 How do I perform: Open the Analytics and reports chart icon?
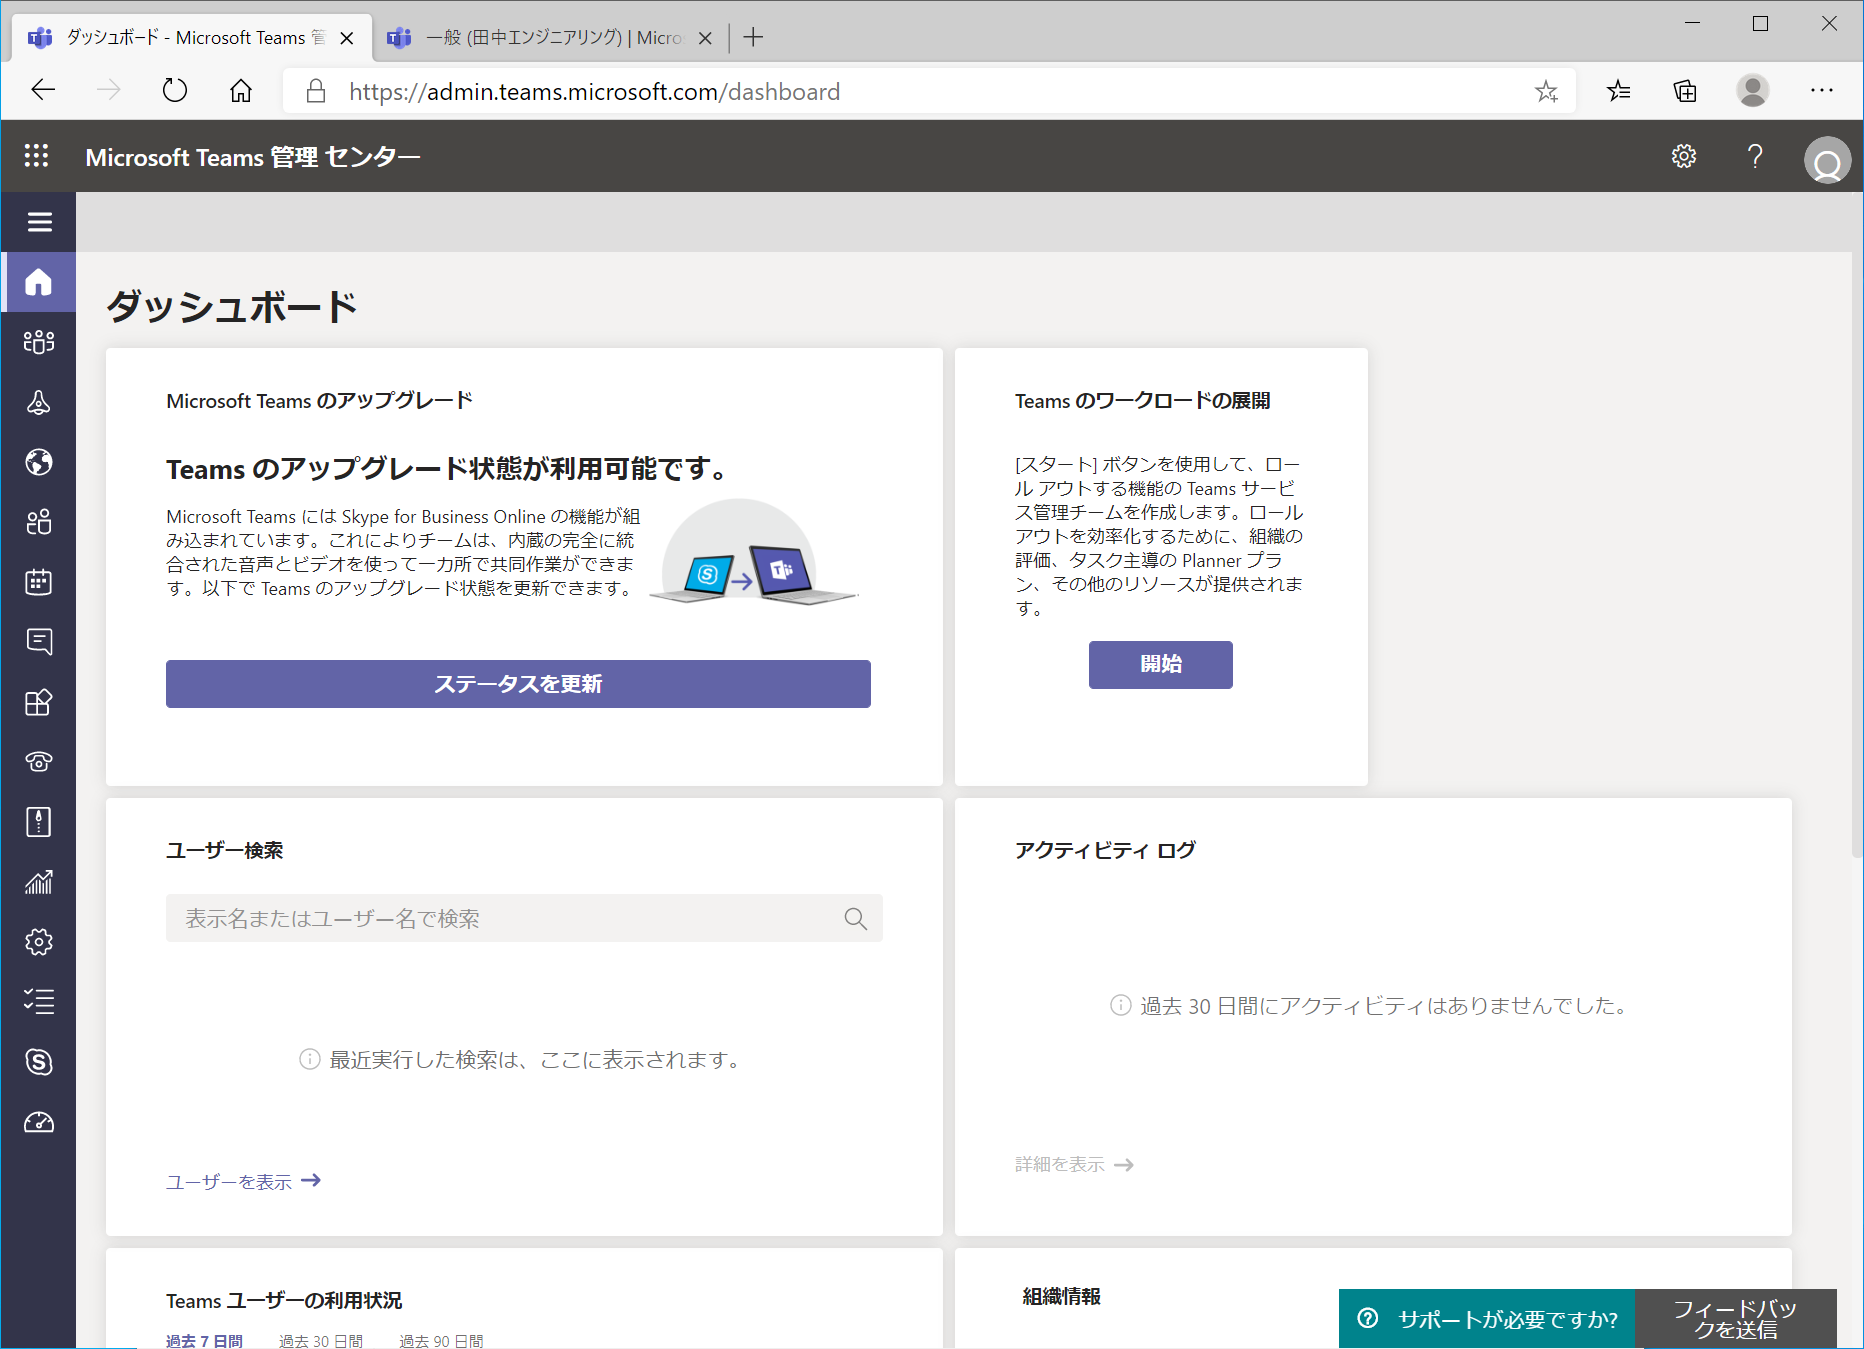(x=39, y=882)
